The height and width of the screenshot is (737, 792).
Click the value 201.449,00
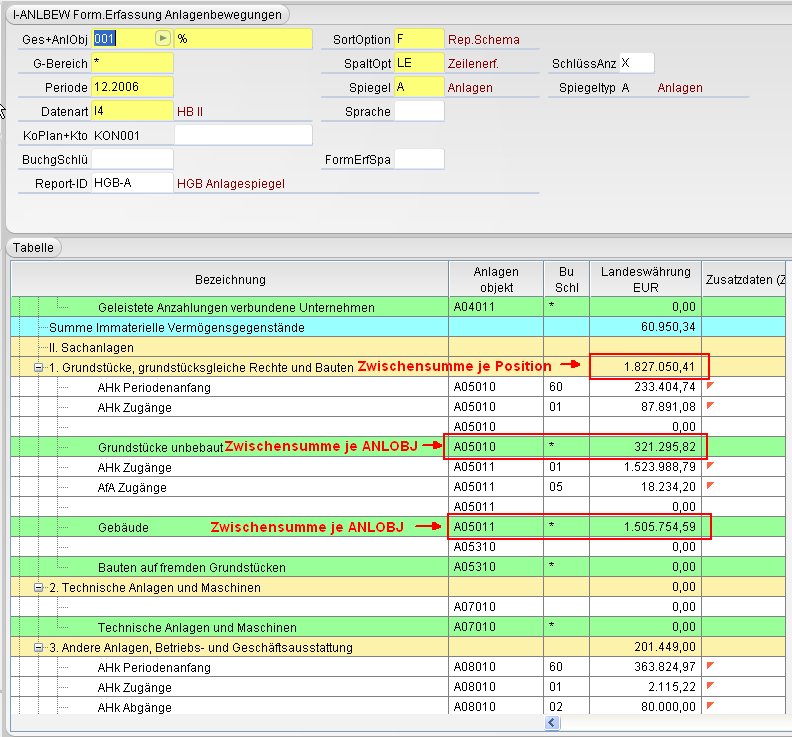(665, 647)
